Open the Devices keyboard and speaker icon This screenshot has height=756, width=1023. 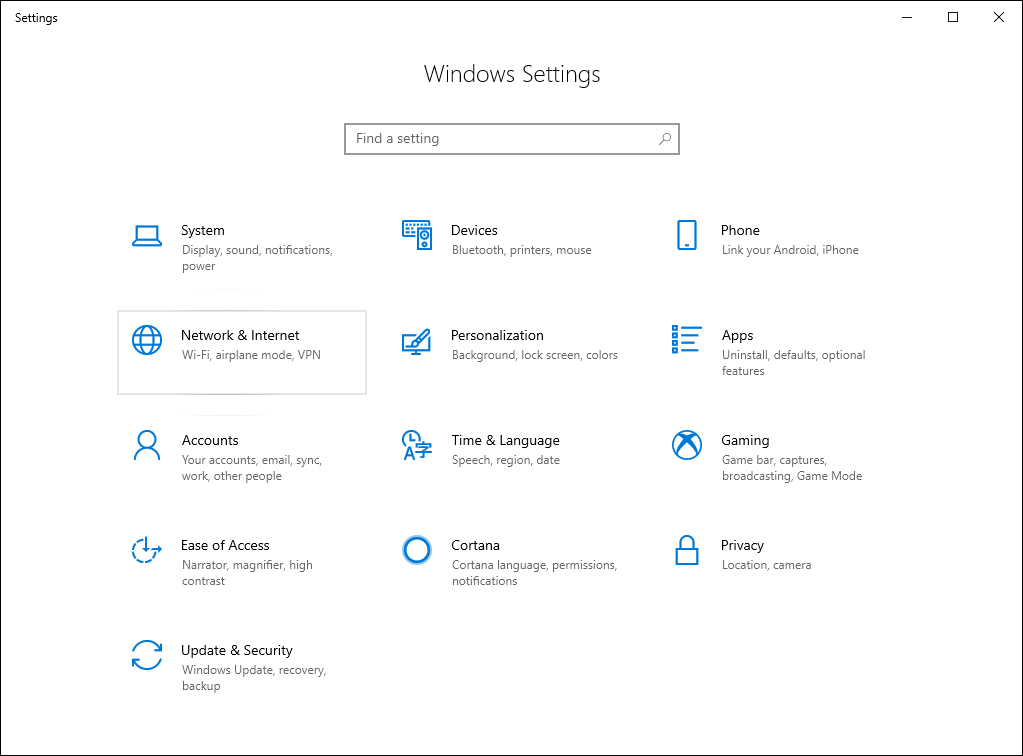pyautogui.click(x=416, y=235)
